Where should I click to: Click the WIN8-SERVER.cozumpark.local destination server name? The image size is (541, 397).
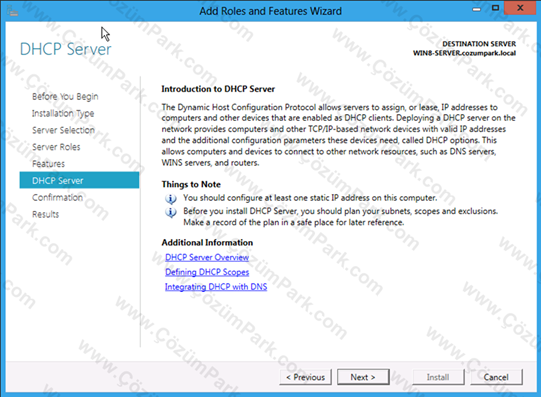click(x=464, y=53)
